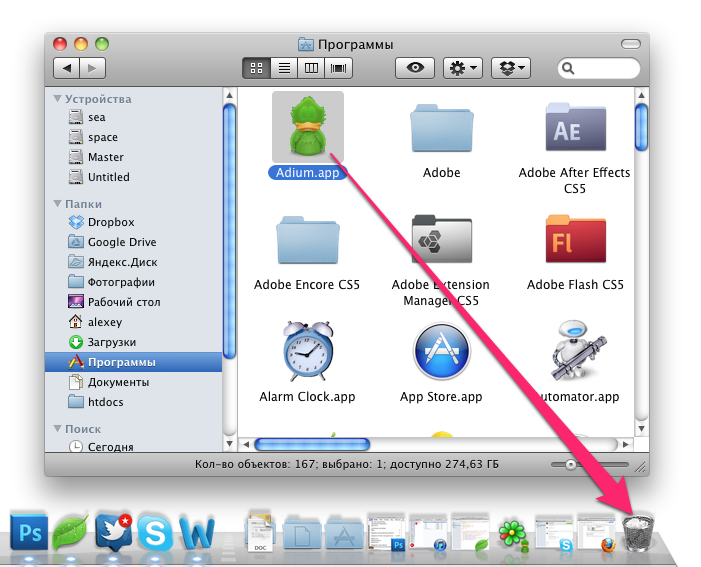Image resolution: width=701 pixels, height=567 pixels.
Task: Go back with the left arrow button
Action: tap(67, 68)
